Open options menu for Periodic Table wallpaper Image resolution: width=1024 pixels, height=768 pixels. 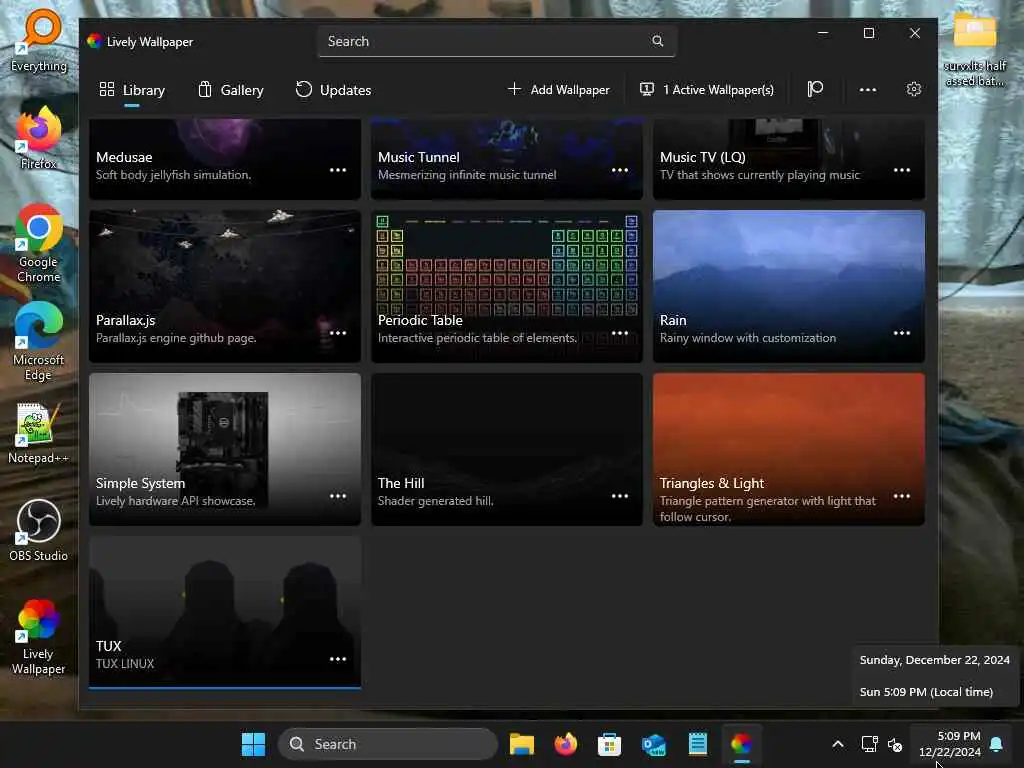620,333
